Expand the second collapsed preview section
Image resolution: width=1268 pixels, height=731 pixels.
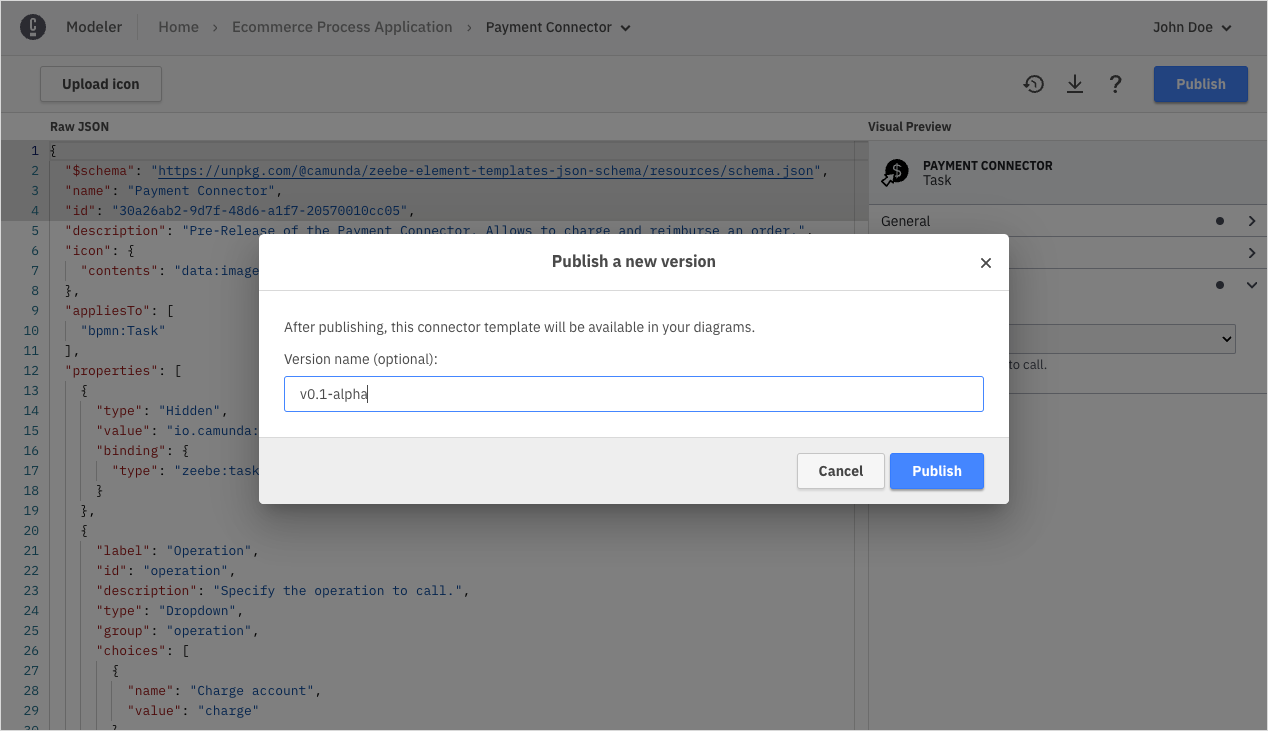(x=1252, y=253)
